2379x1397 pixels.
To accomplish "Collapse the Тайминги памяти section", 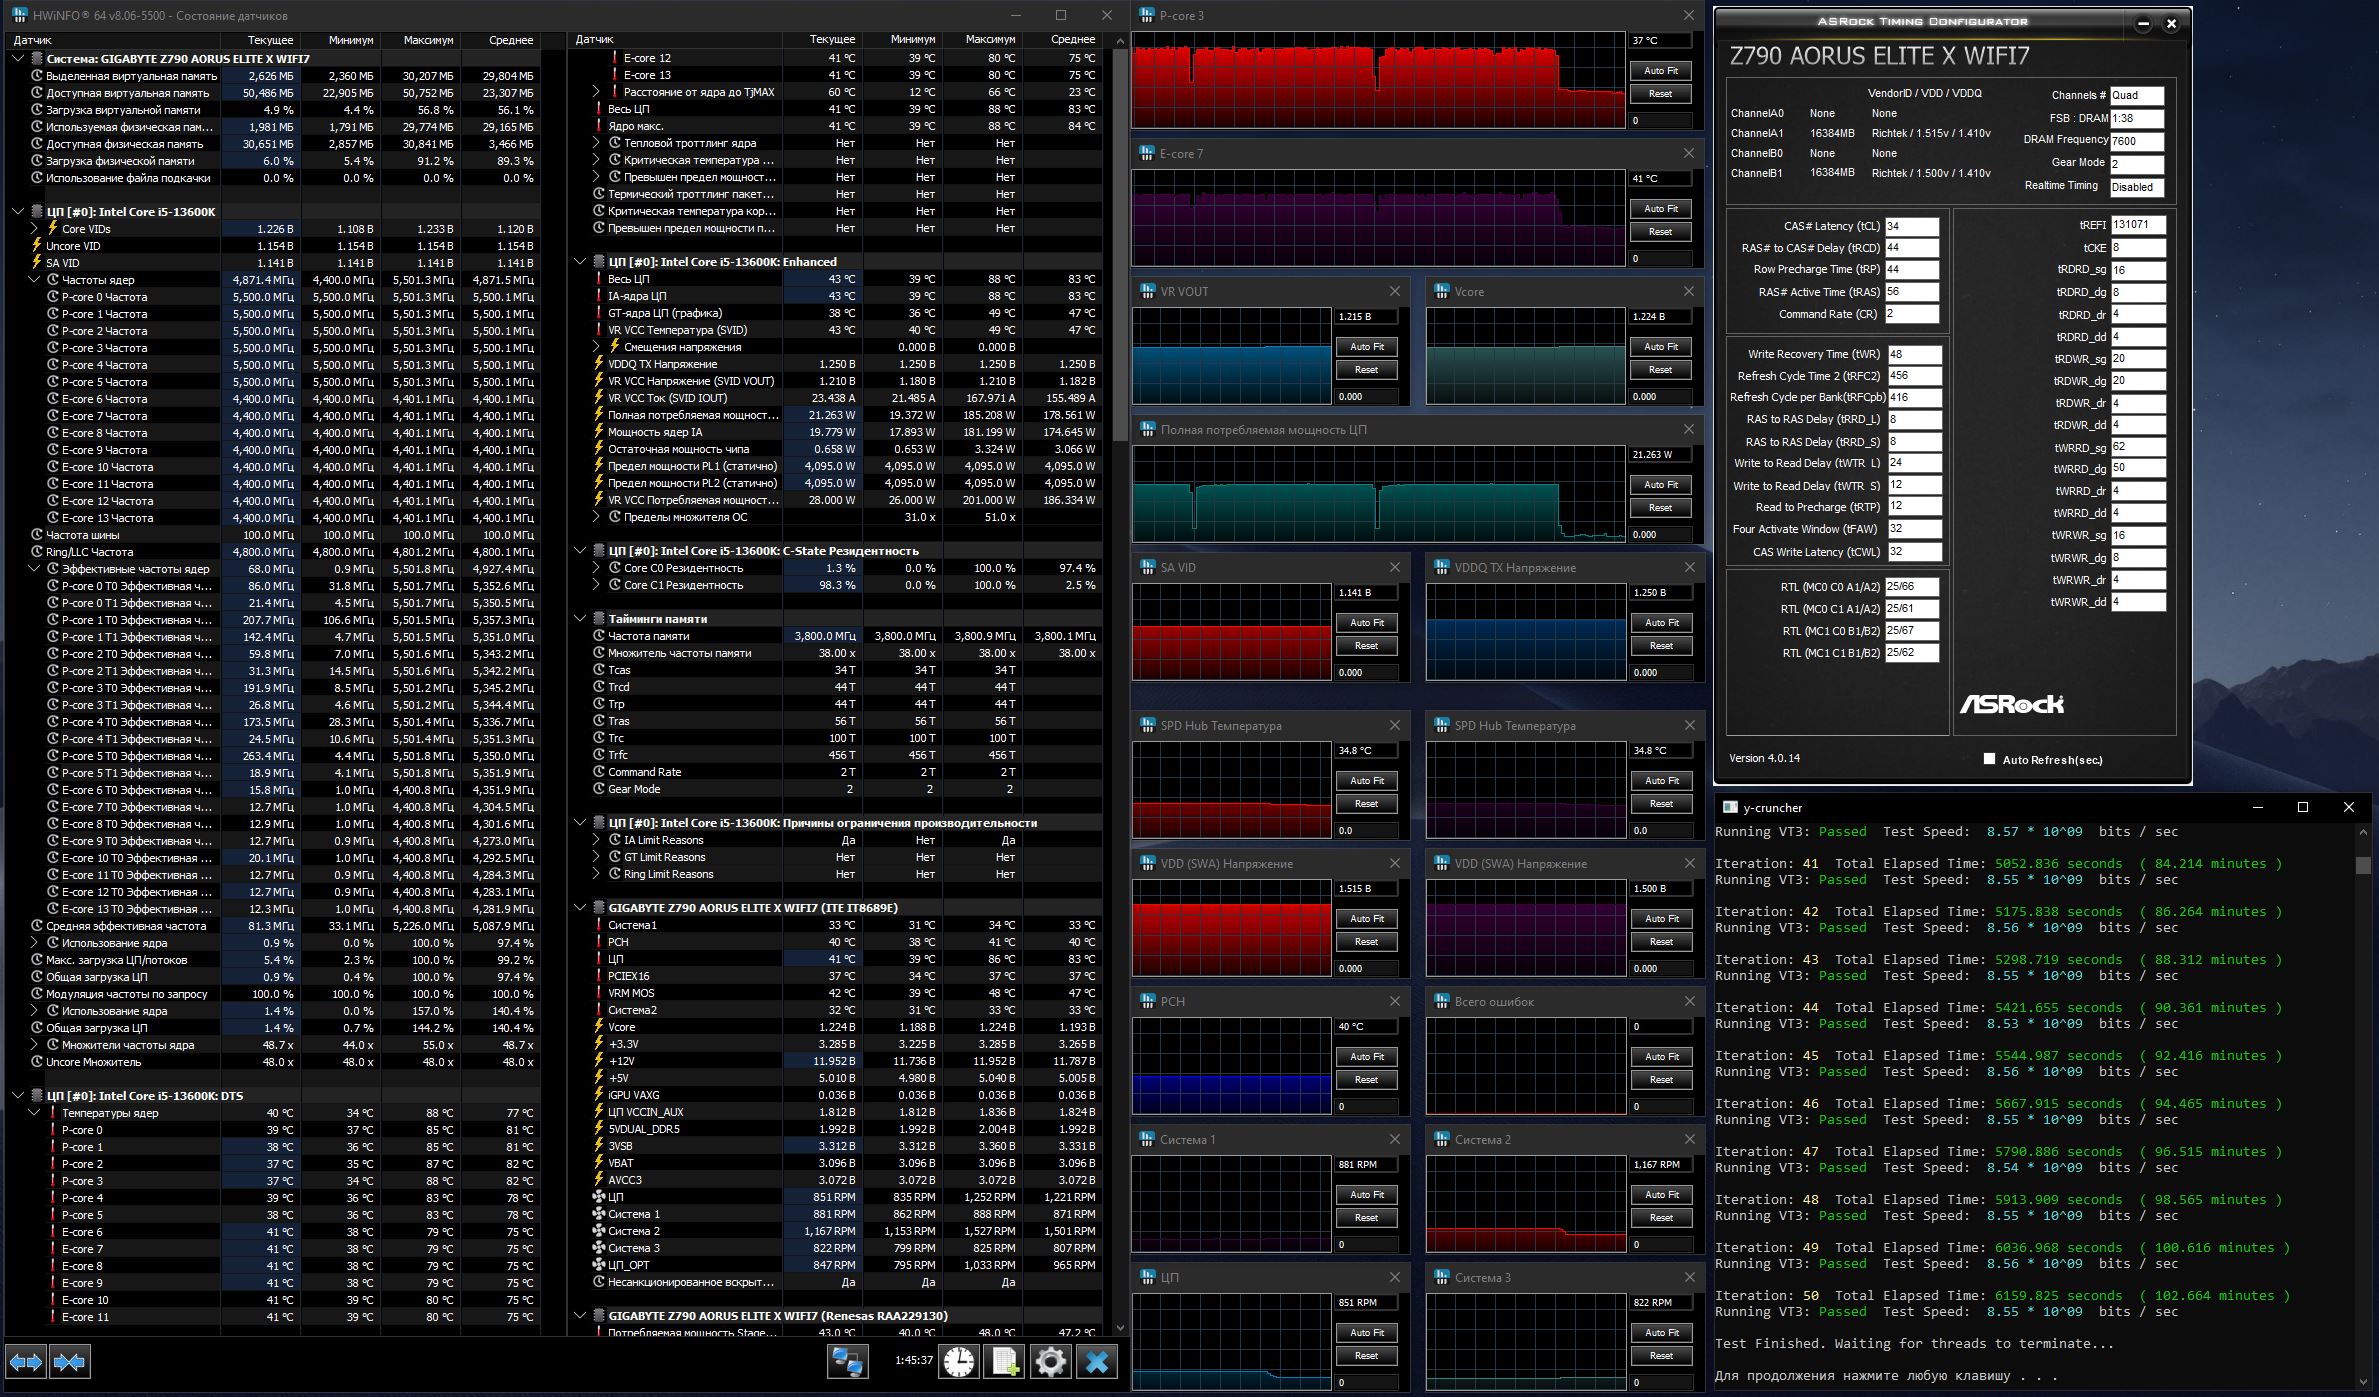I will (580, 619).
